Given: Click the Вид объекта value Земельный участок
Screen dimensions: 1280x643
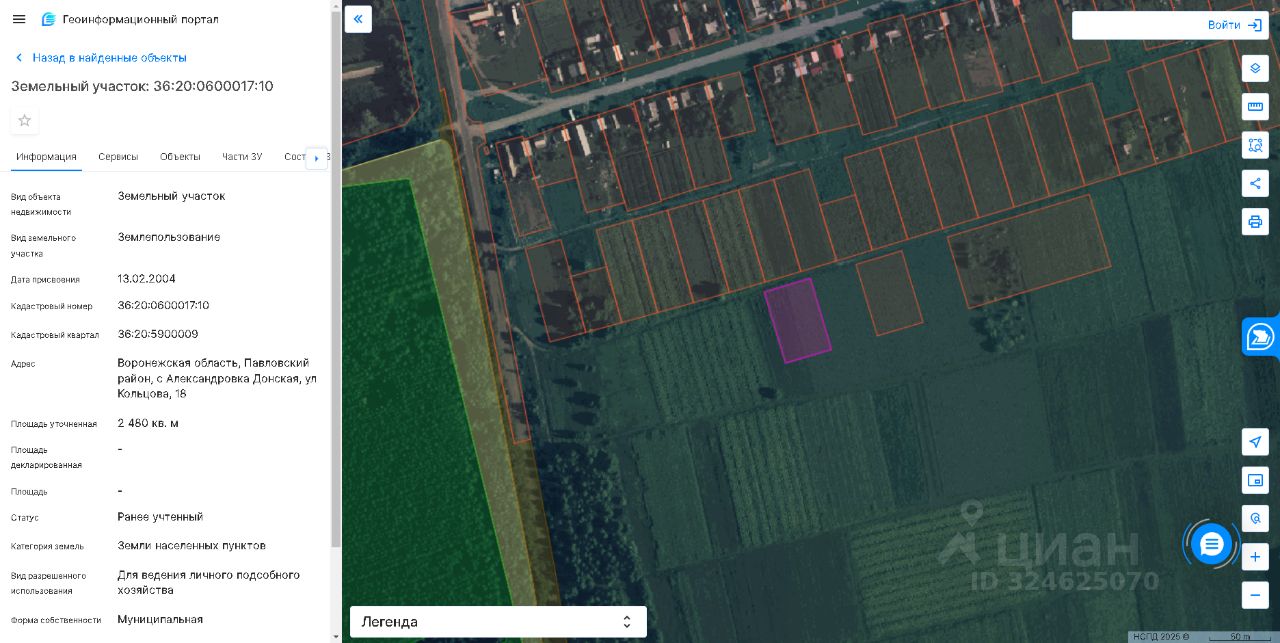Looking at the screenshot, I should point(171,196).
